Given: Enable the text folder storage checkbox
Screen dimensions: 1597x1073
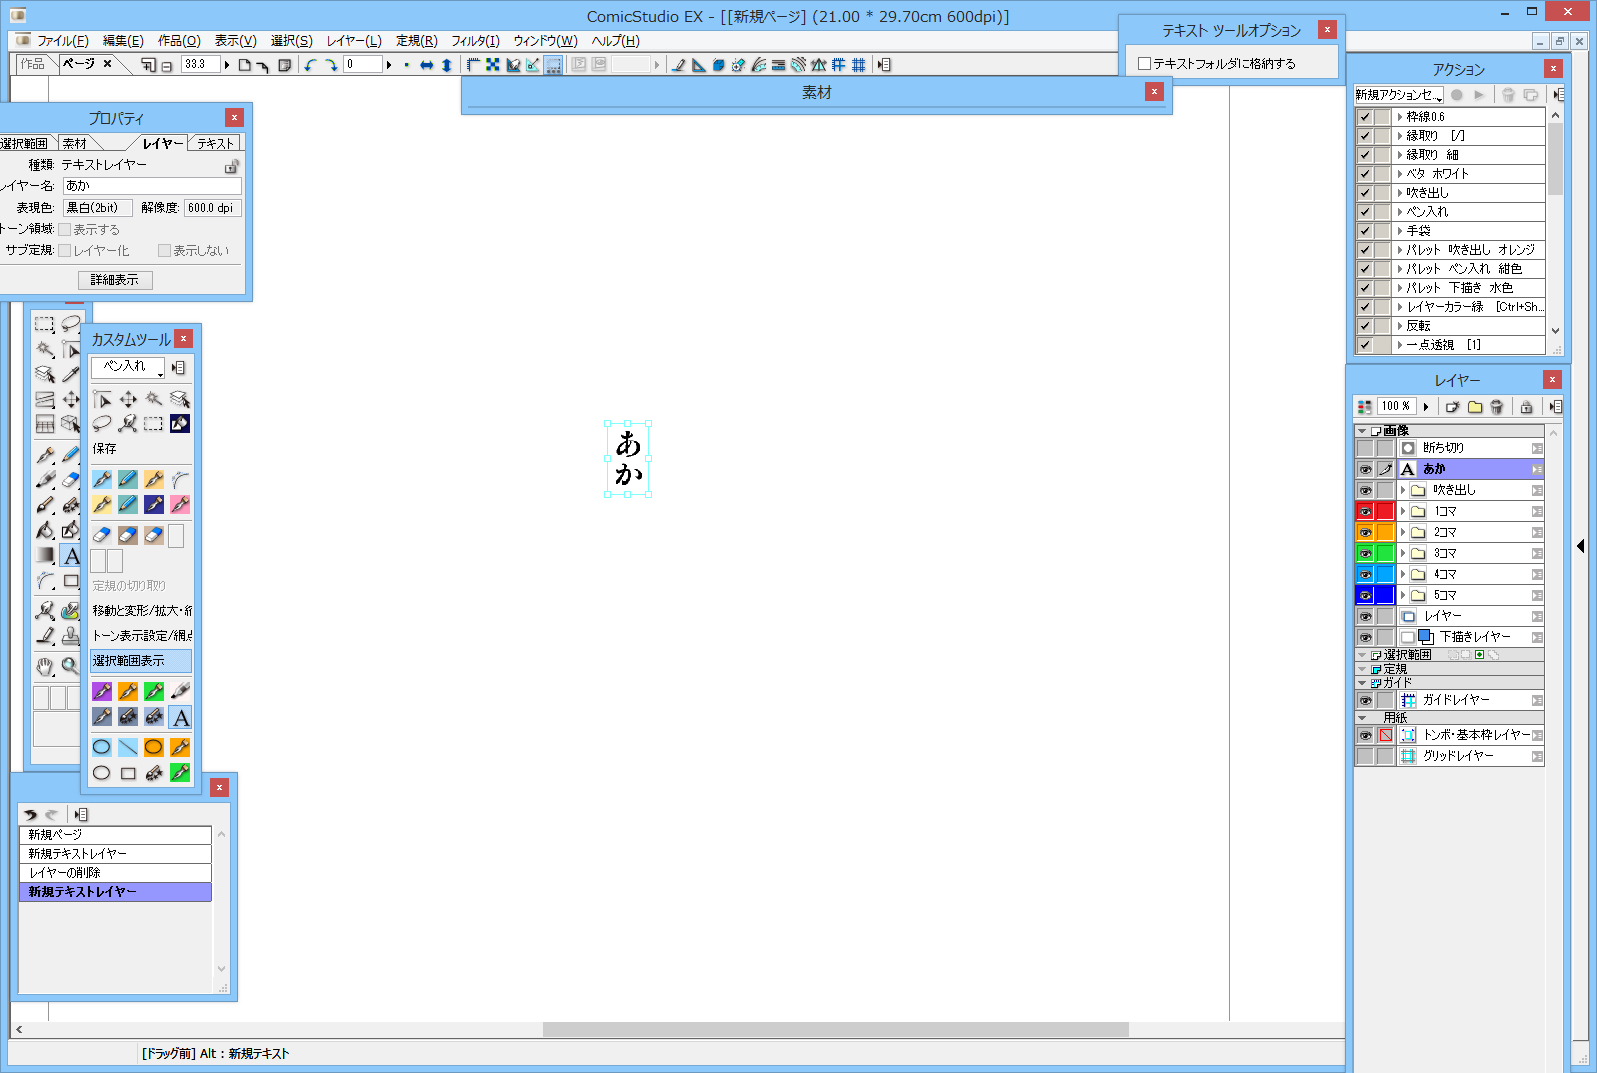Looking at the screenshot, I should point(1145,63).
